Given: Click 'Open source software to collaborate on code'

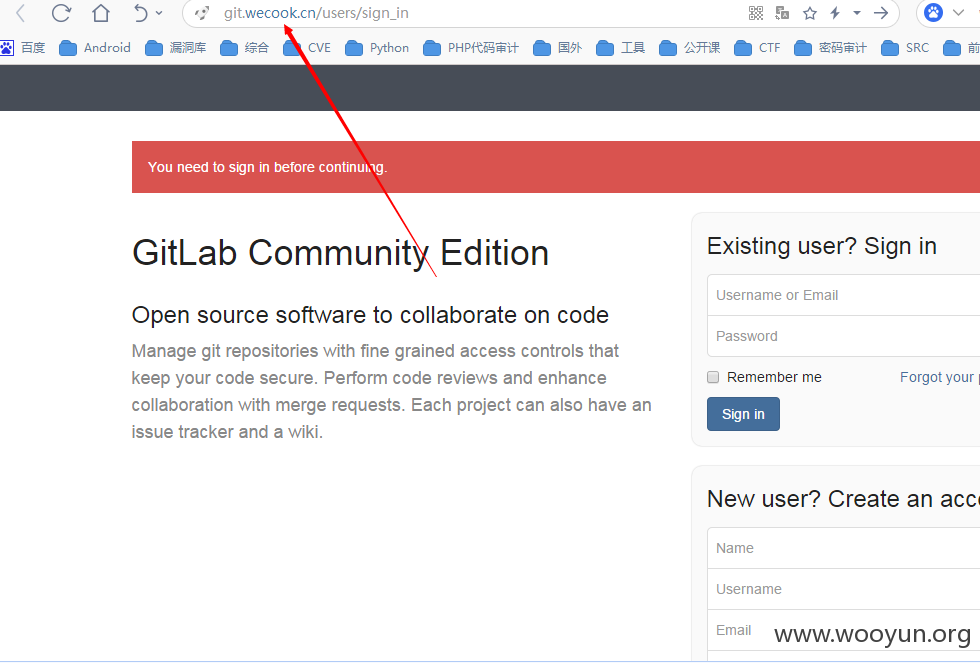Looking at the screenshot, I should 370,315.
